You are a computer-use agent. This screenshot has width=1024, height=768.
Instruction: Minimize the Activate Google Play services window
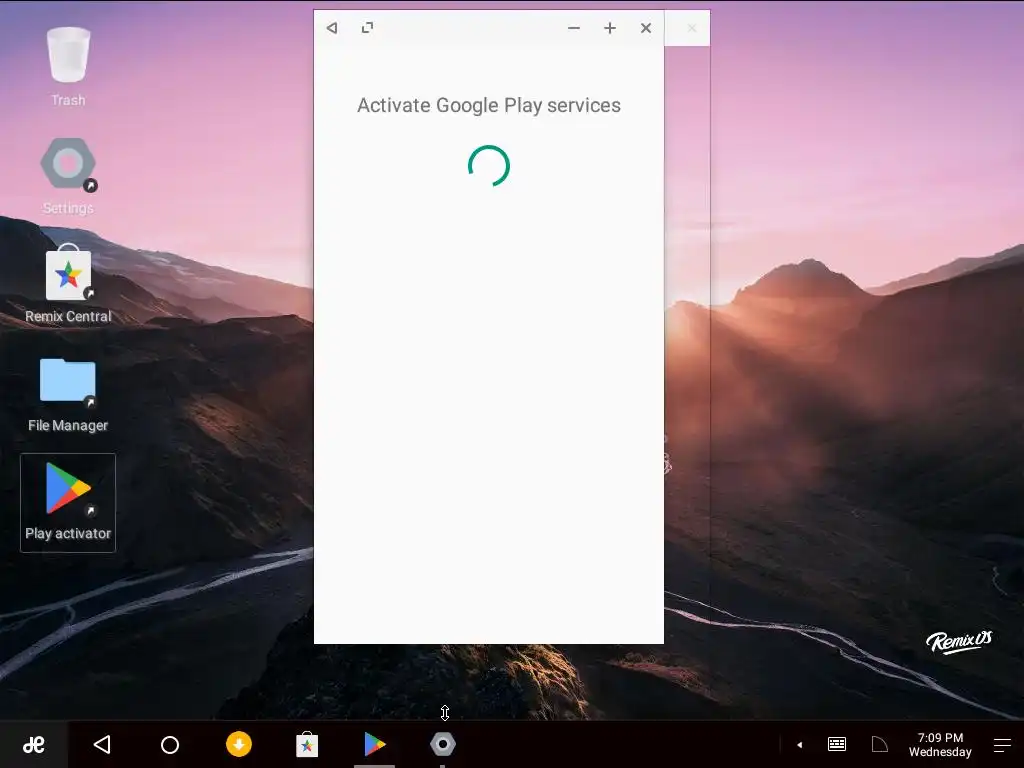click(574, 28)
